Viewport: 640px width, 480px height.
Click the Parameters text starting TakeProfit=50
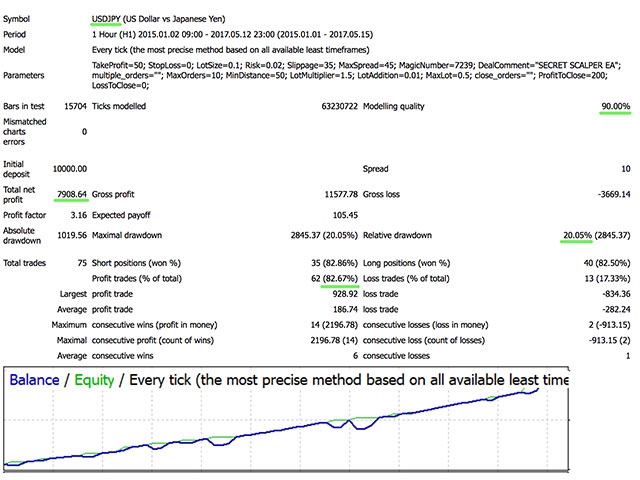coord(356,76)
